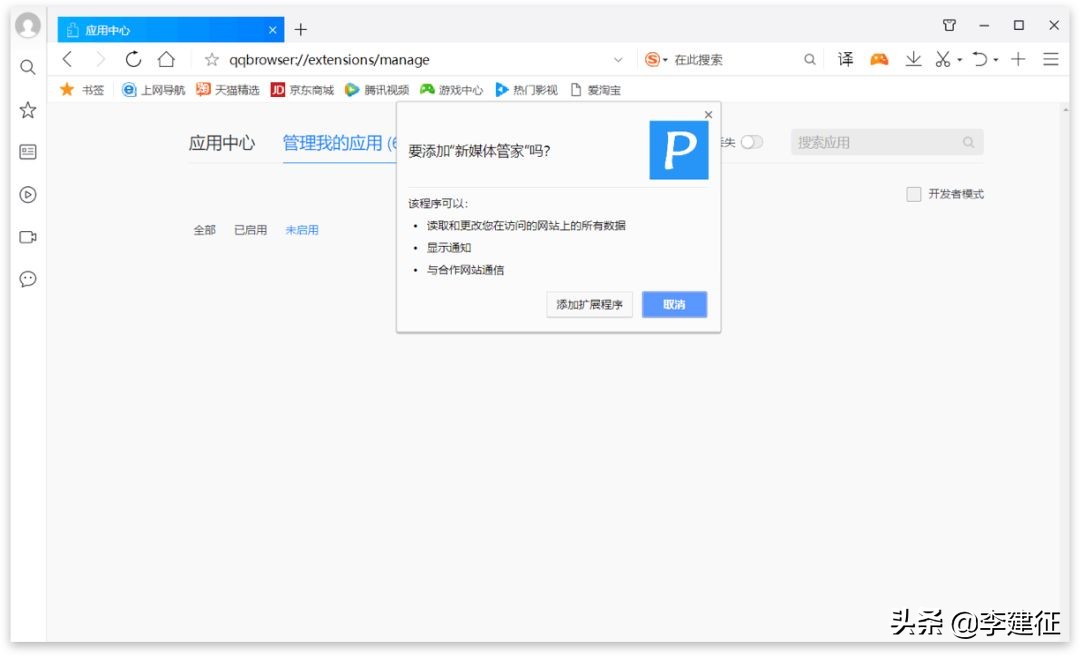Toggle the switch beside the search box
Screen dimensions: 1080x656
click(753, 141)
